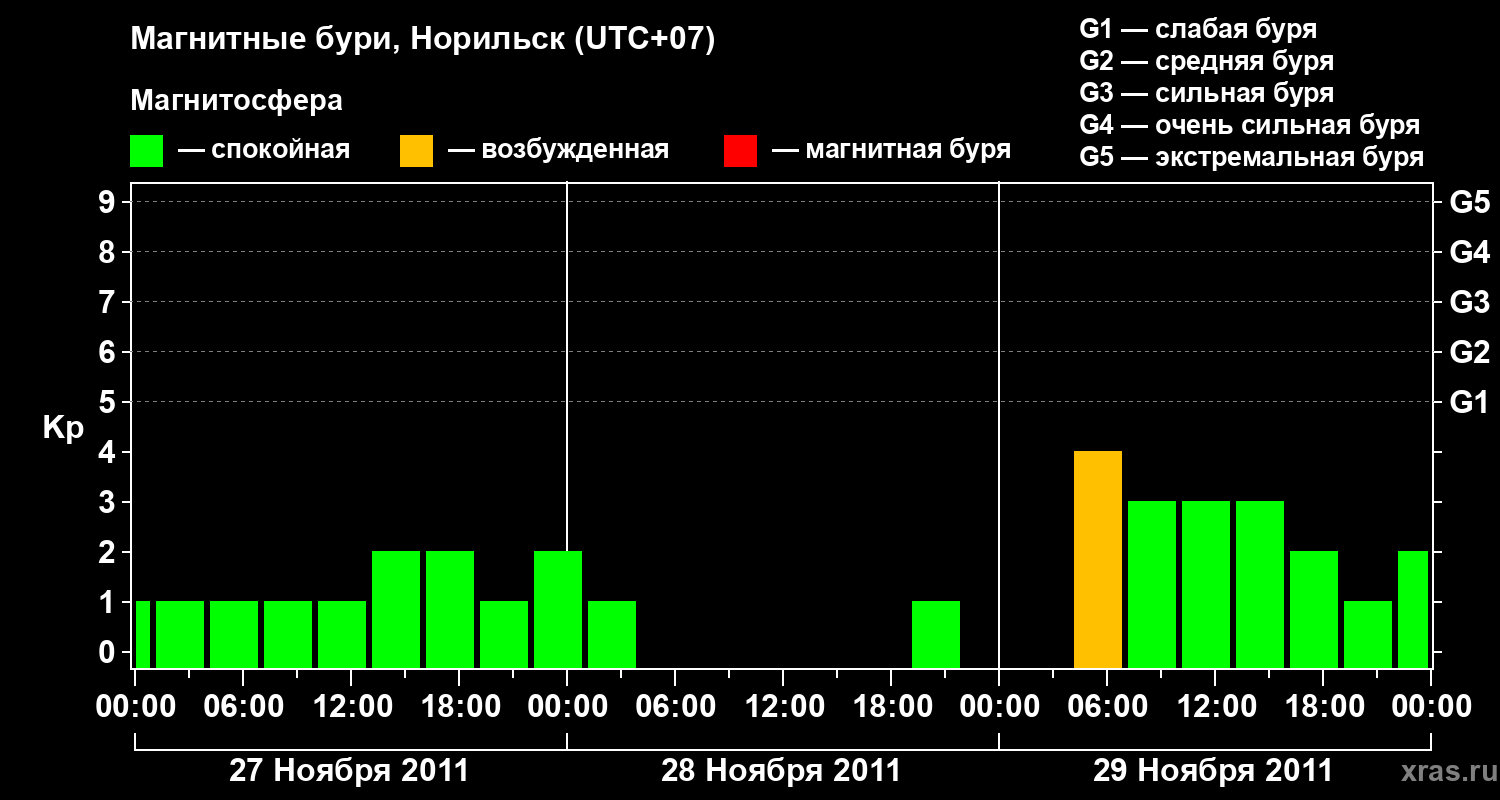Click the title 'Магнитные бури, Норильск (UTC+07)'
Image resolution: width=1500 pixels, height=800 pixels.
pos(423,40)
